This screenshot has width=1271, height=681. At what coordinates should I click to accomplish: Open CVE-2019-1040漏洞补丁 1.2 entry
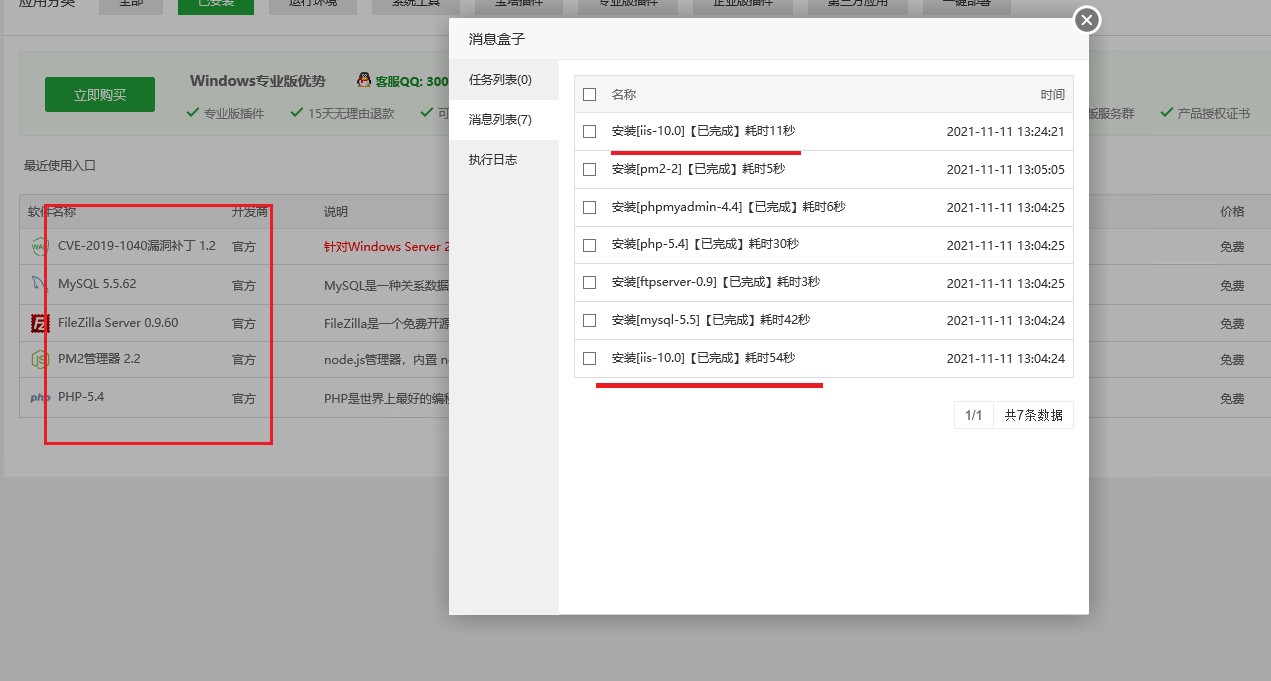click(137, 246)
